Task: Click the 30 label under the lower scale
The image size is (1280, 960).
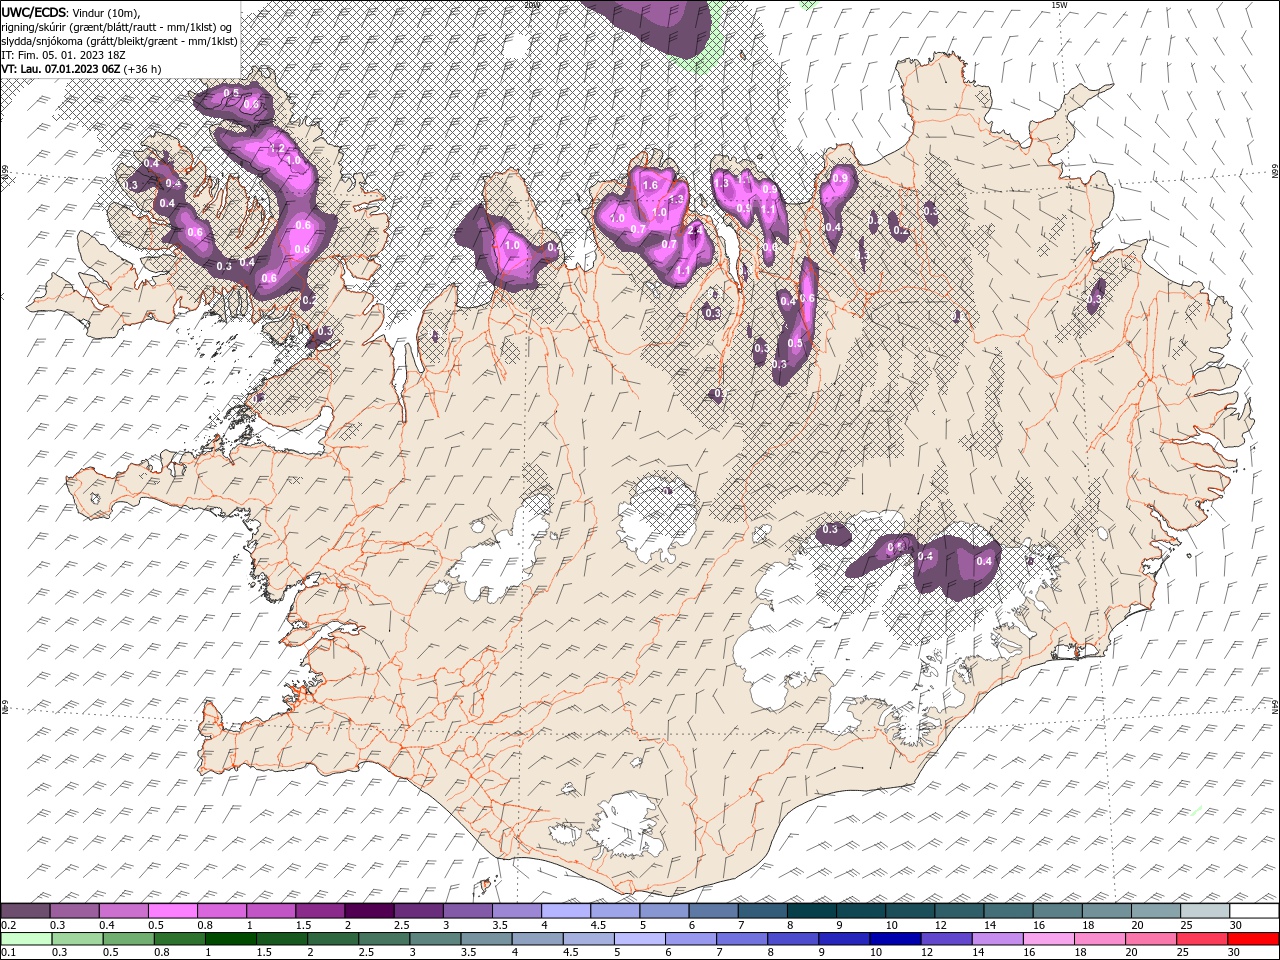Action: click(x=1234, y=953)
